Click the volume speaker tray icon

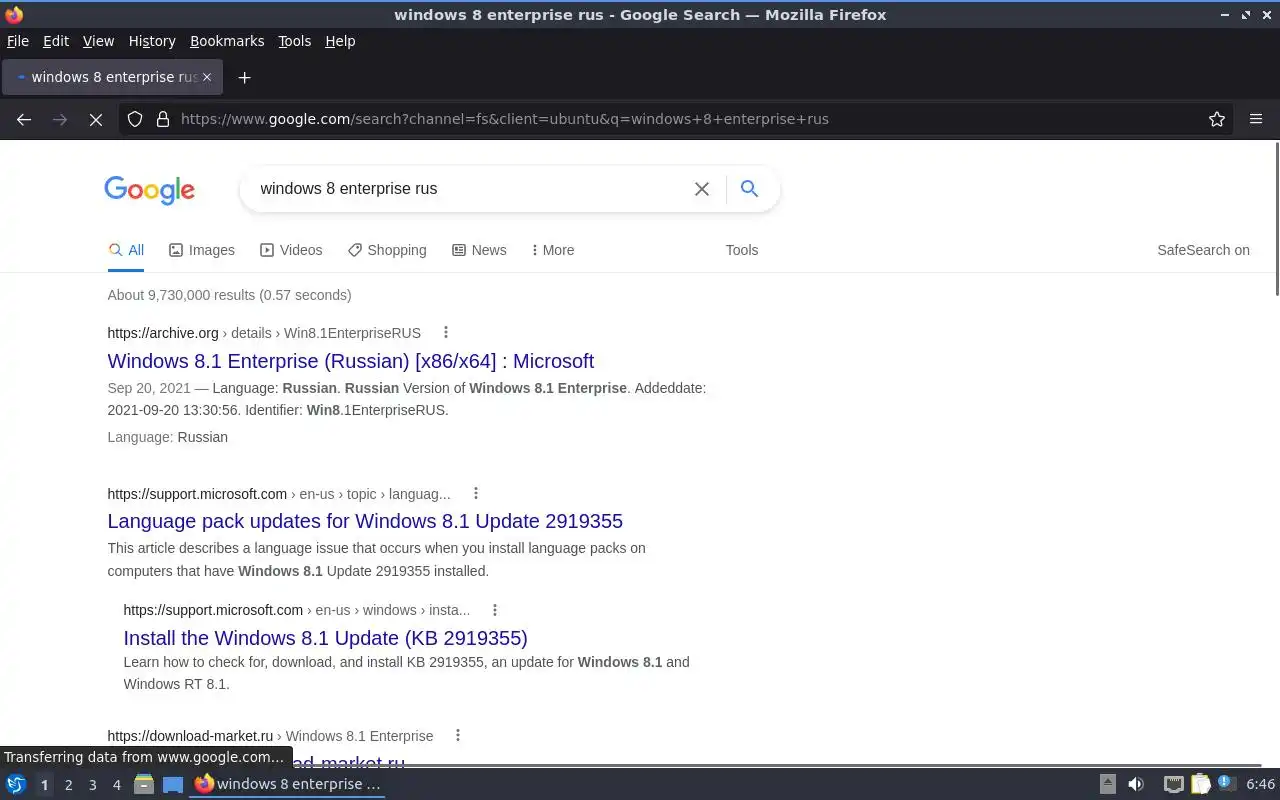(x=1136, y=784)
